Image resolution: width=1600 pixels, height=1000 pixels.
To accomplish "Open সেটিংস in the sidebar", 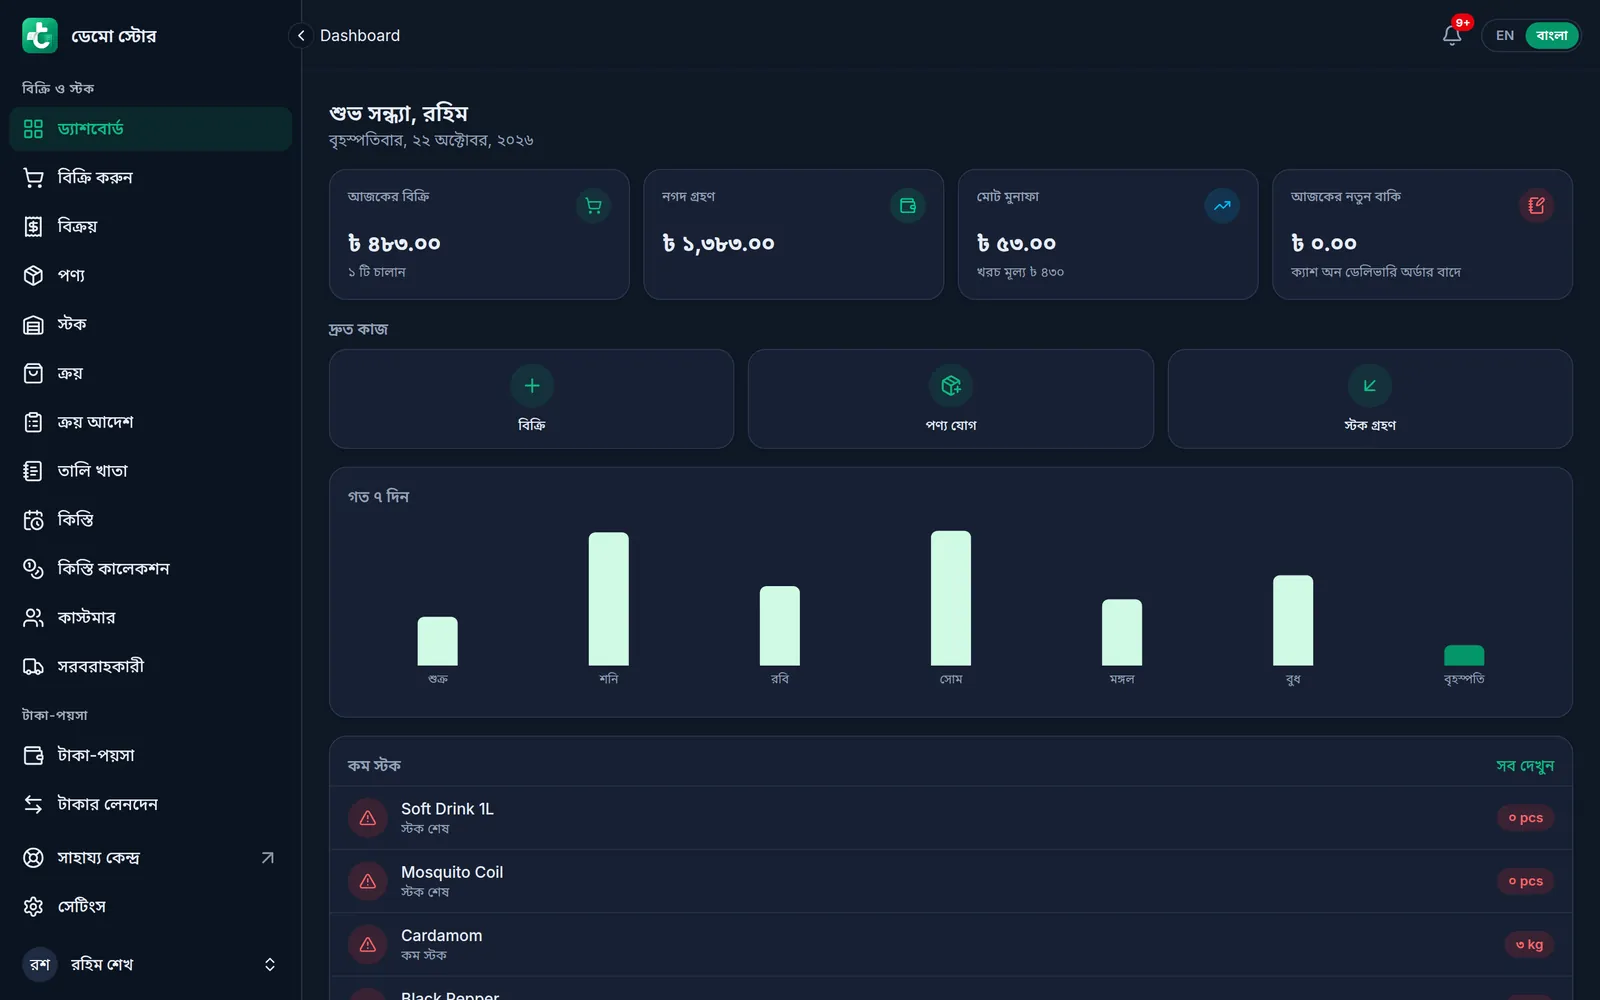I will 151,907.
